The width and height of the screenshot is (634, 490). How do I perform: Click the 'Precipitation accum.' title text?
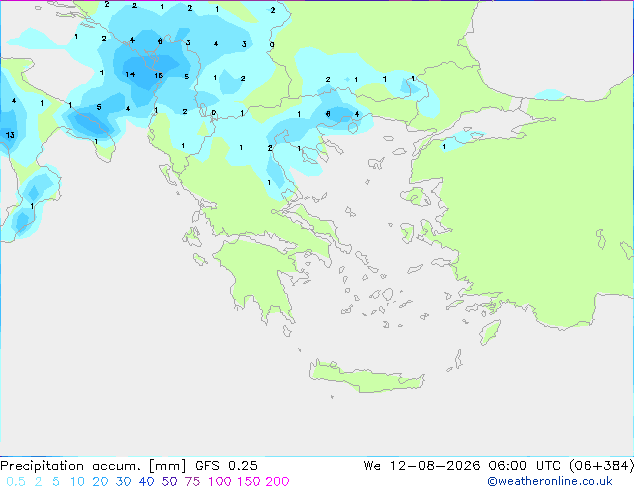(70, 466)
